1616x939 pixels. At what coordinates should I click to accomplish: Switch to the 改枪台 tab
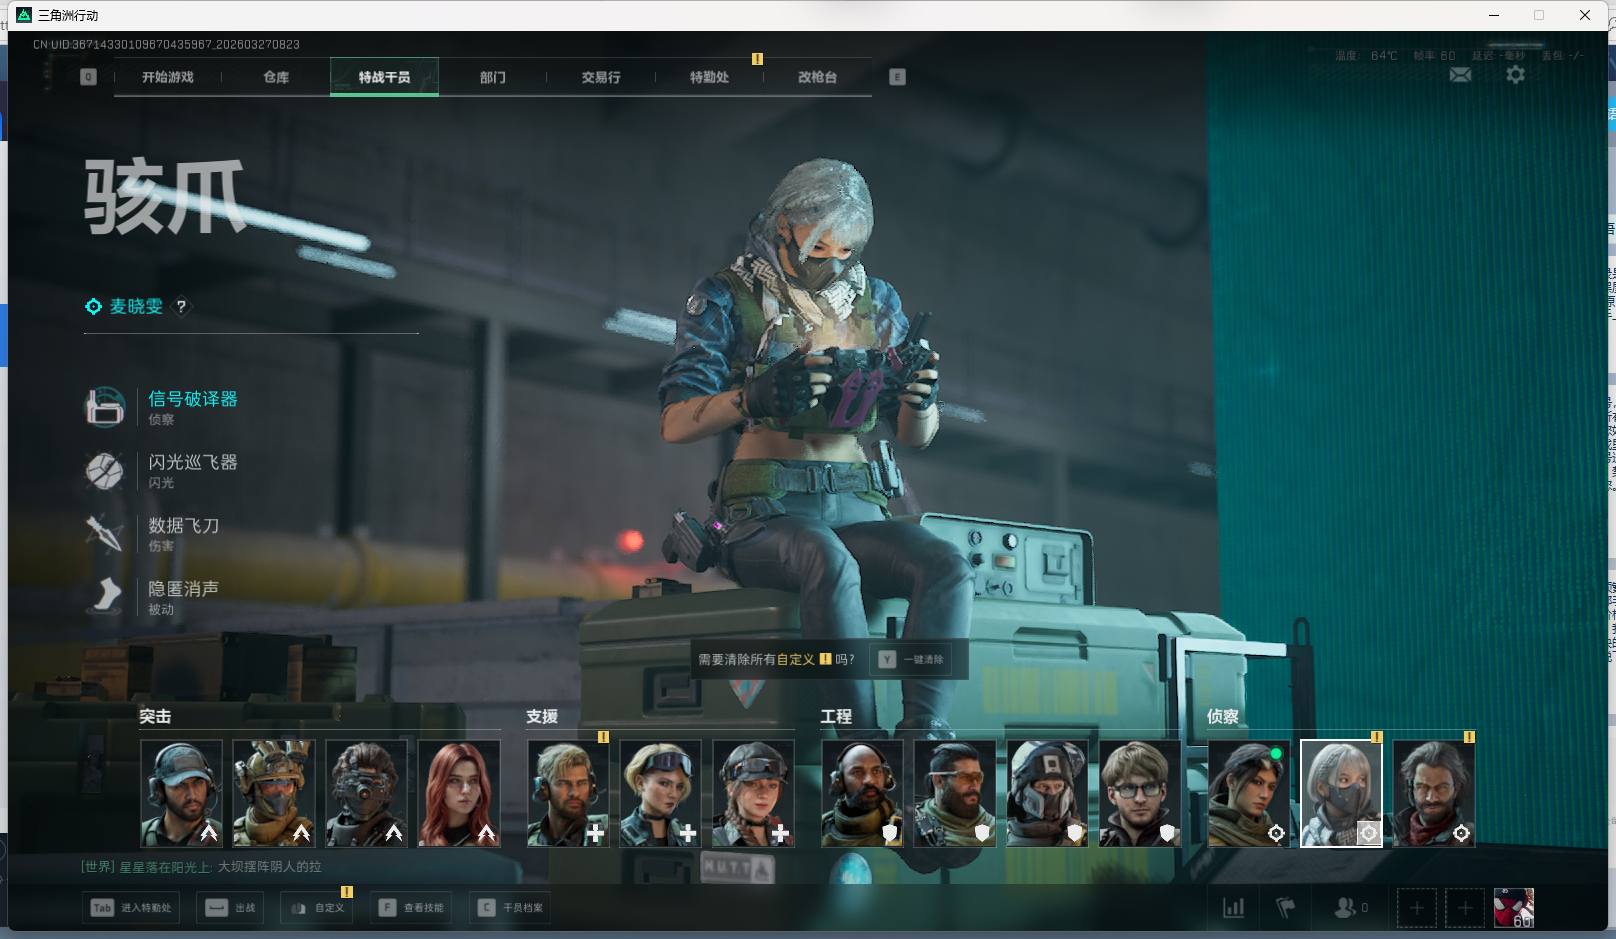click(x=817, y=77)
